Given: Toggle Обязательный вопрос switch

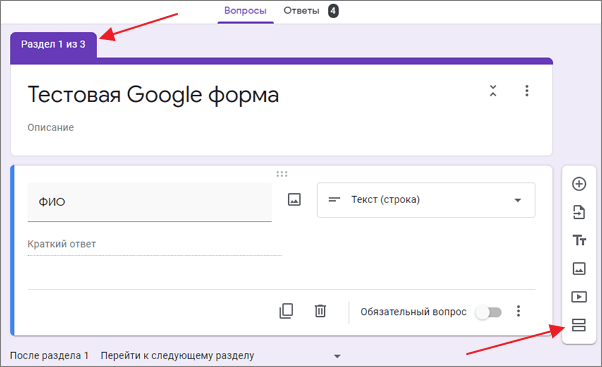Looking at the screenshot, I should coord(488,312).
